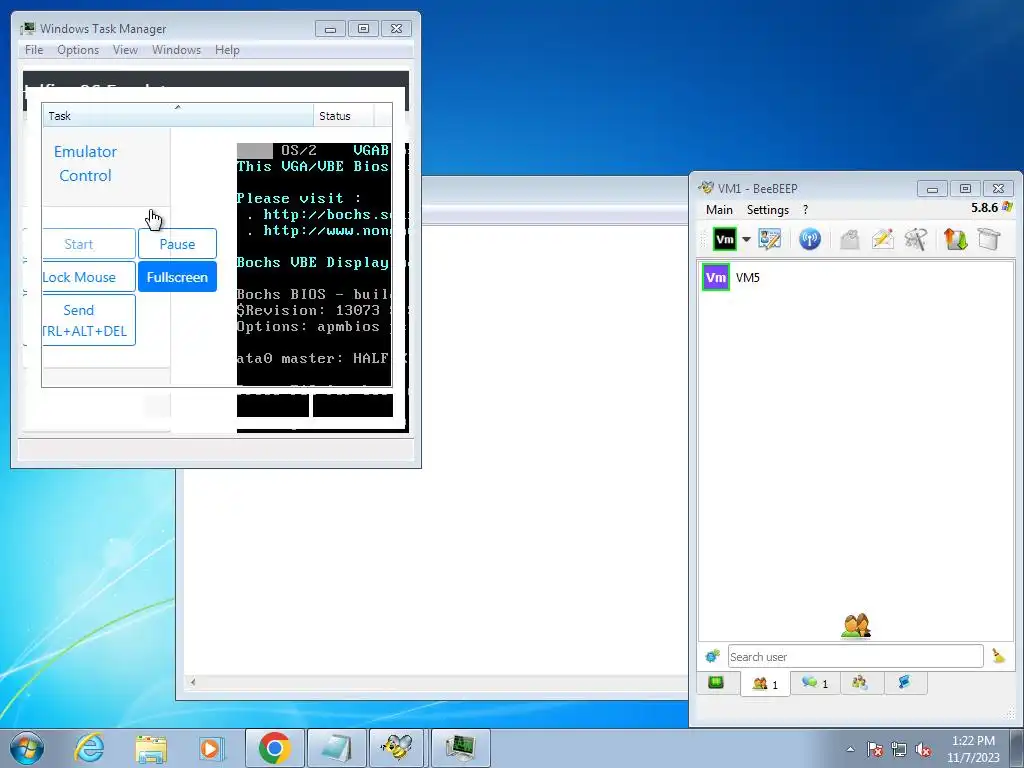The image size is (1024, 768).
Task: Switch to Task Manager on the taskbar
Action: click(461, 748)
